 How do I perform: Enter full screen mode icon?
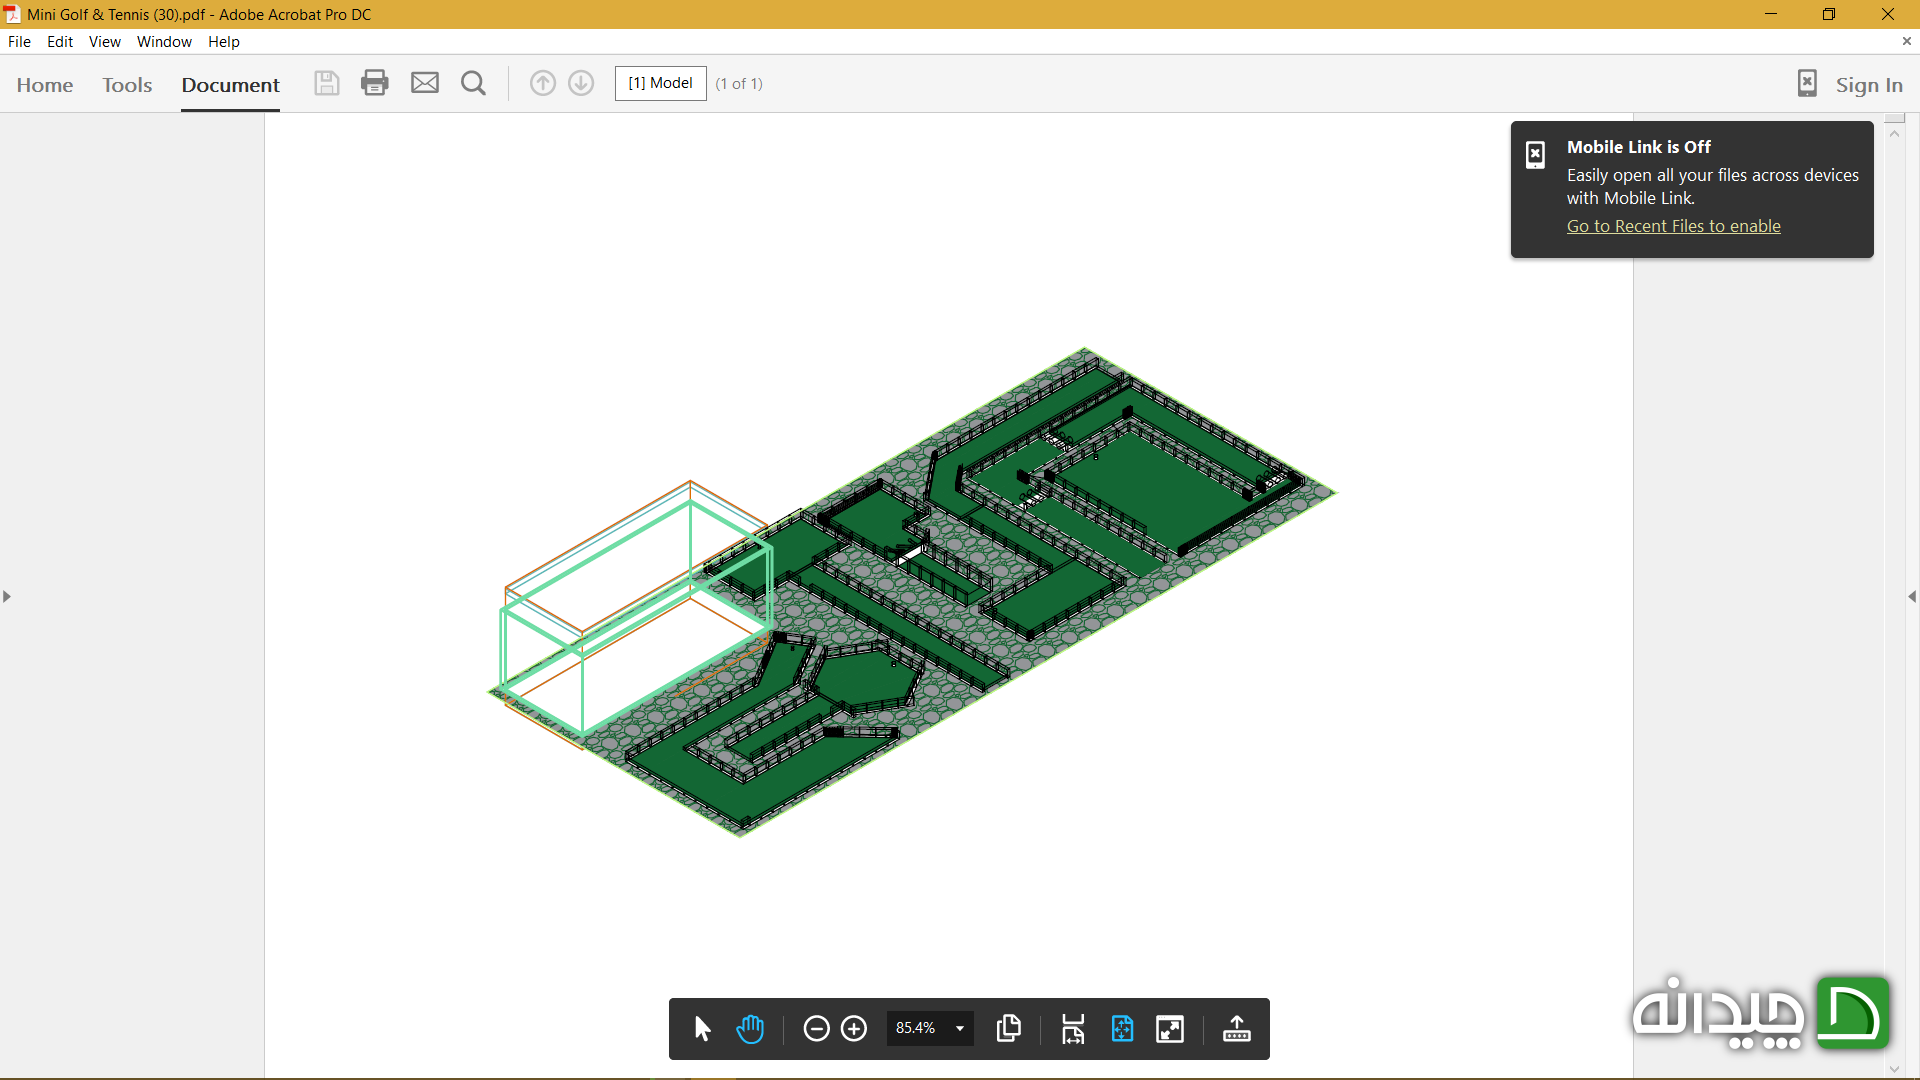tap(1170, 1028)
